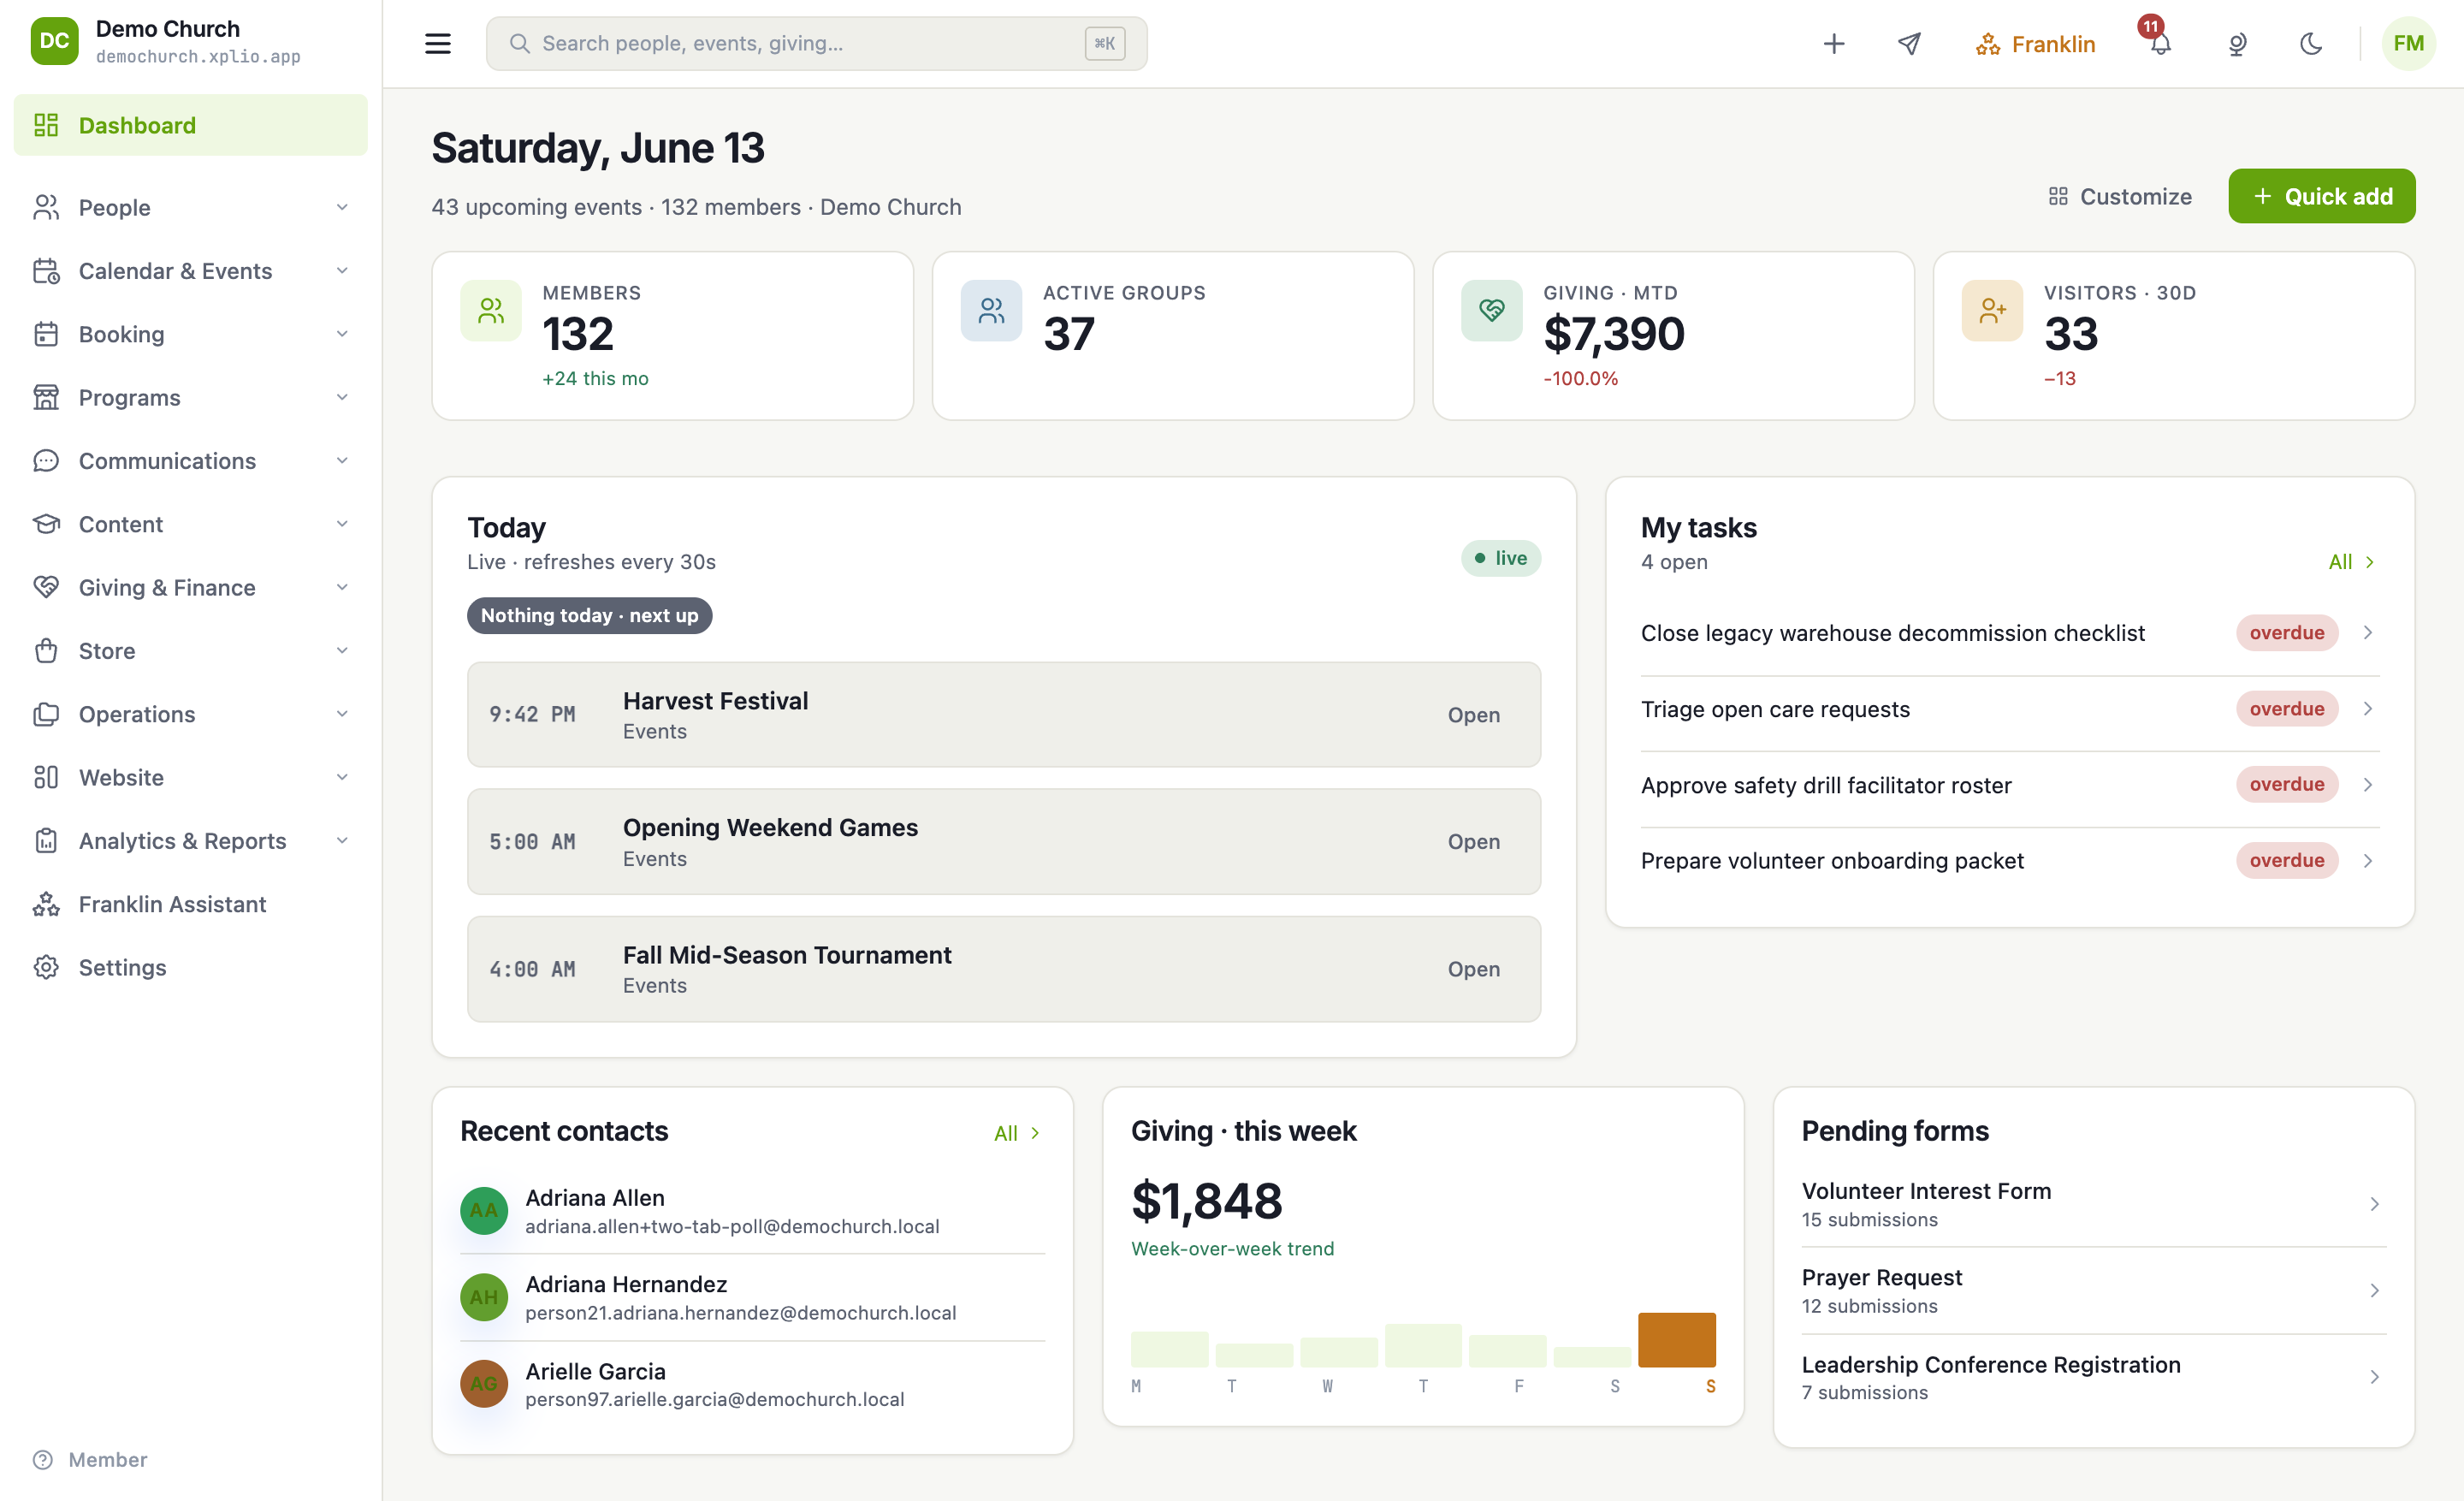View All recent contacts link

click(1017, 1133)
